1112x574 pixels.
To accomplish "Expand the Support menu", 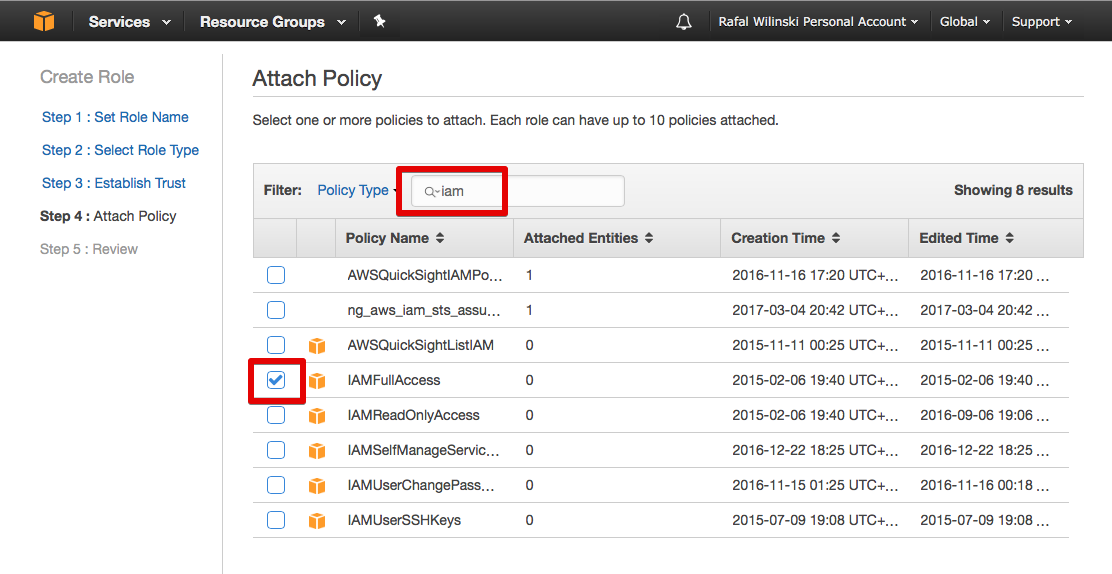I will coord(1042,22).
